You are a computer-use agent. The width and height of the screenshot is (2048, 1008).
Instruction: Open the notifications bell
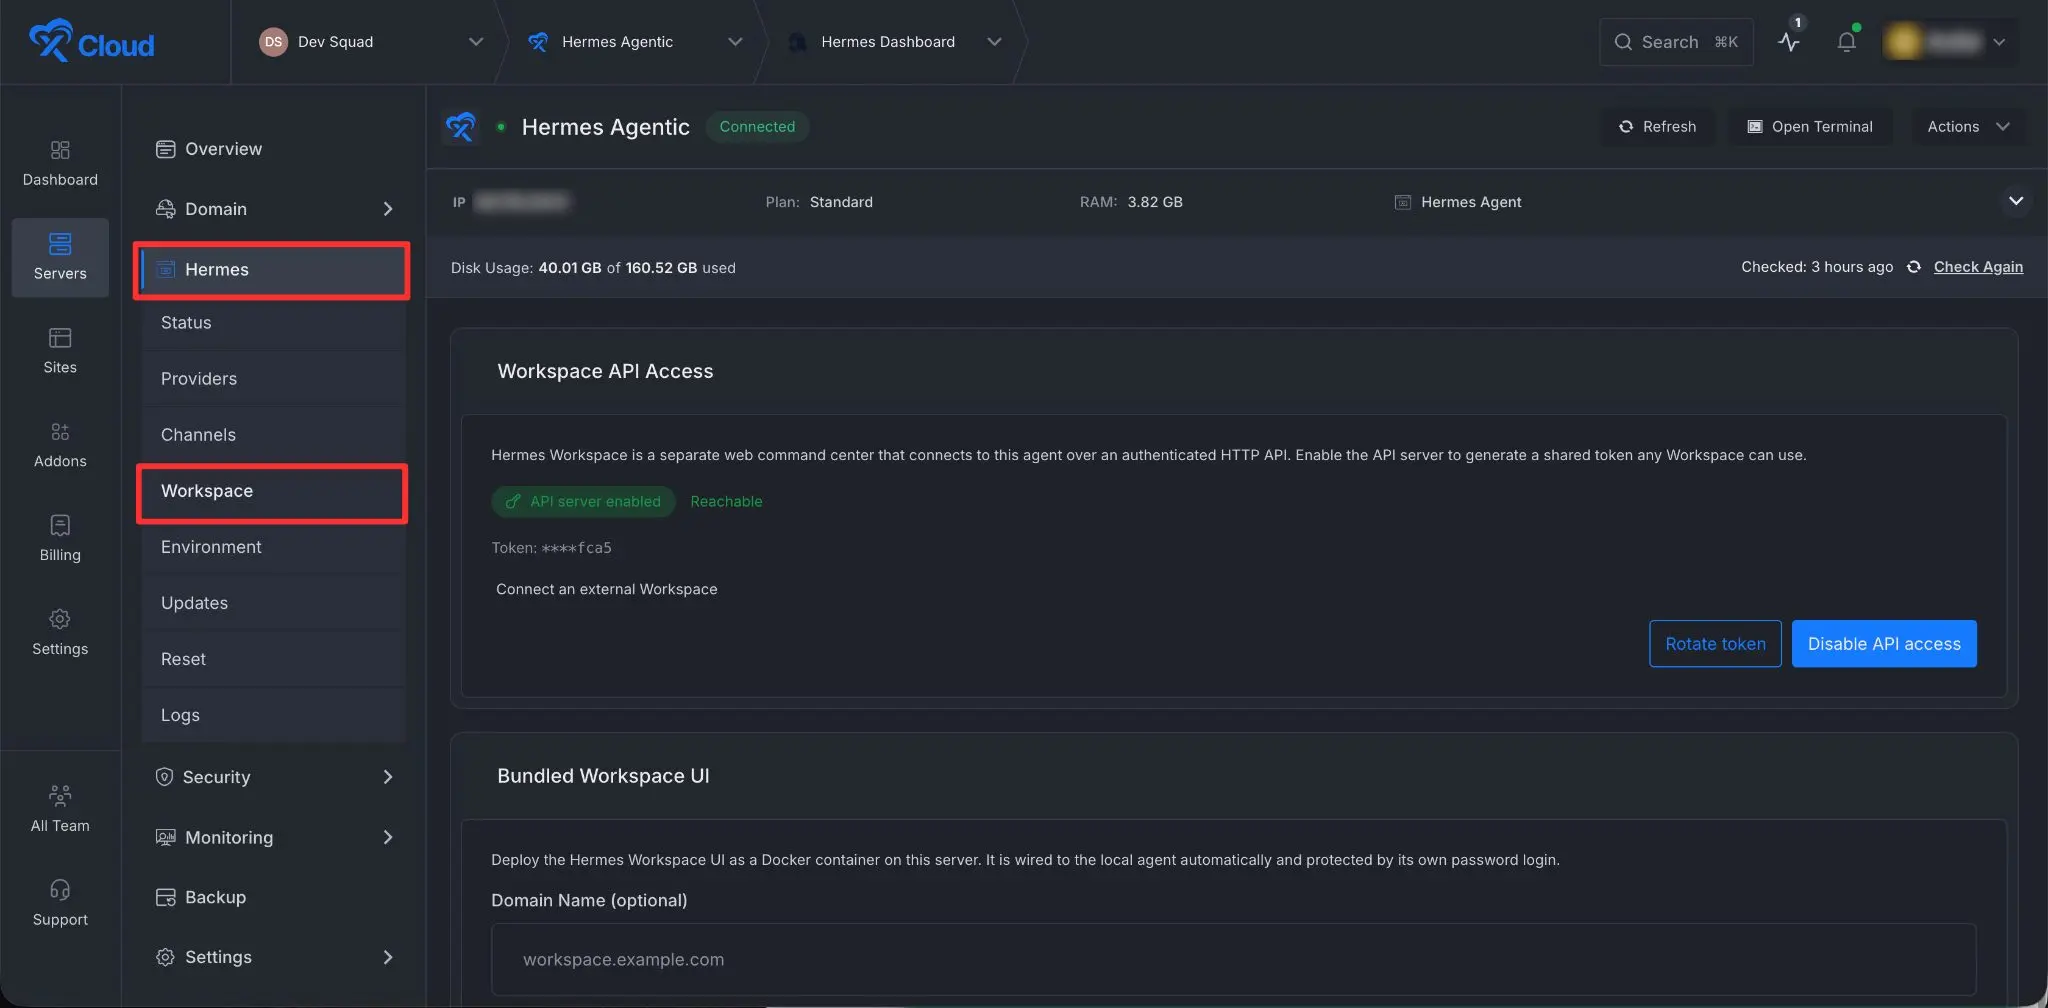coord(1846,42)
